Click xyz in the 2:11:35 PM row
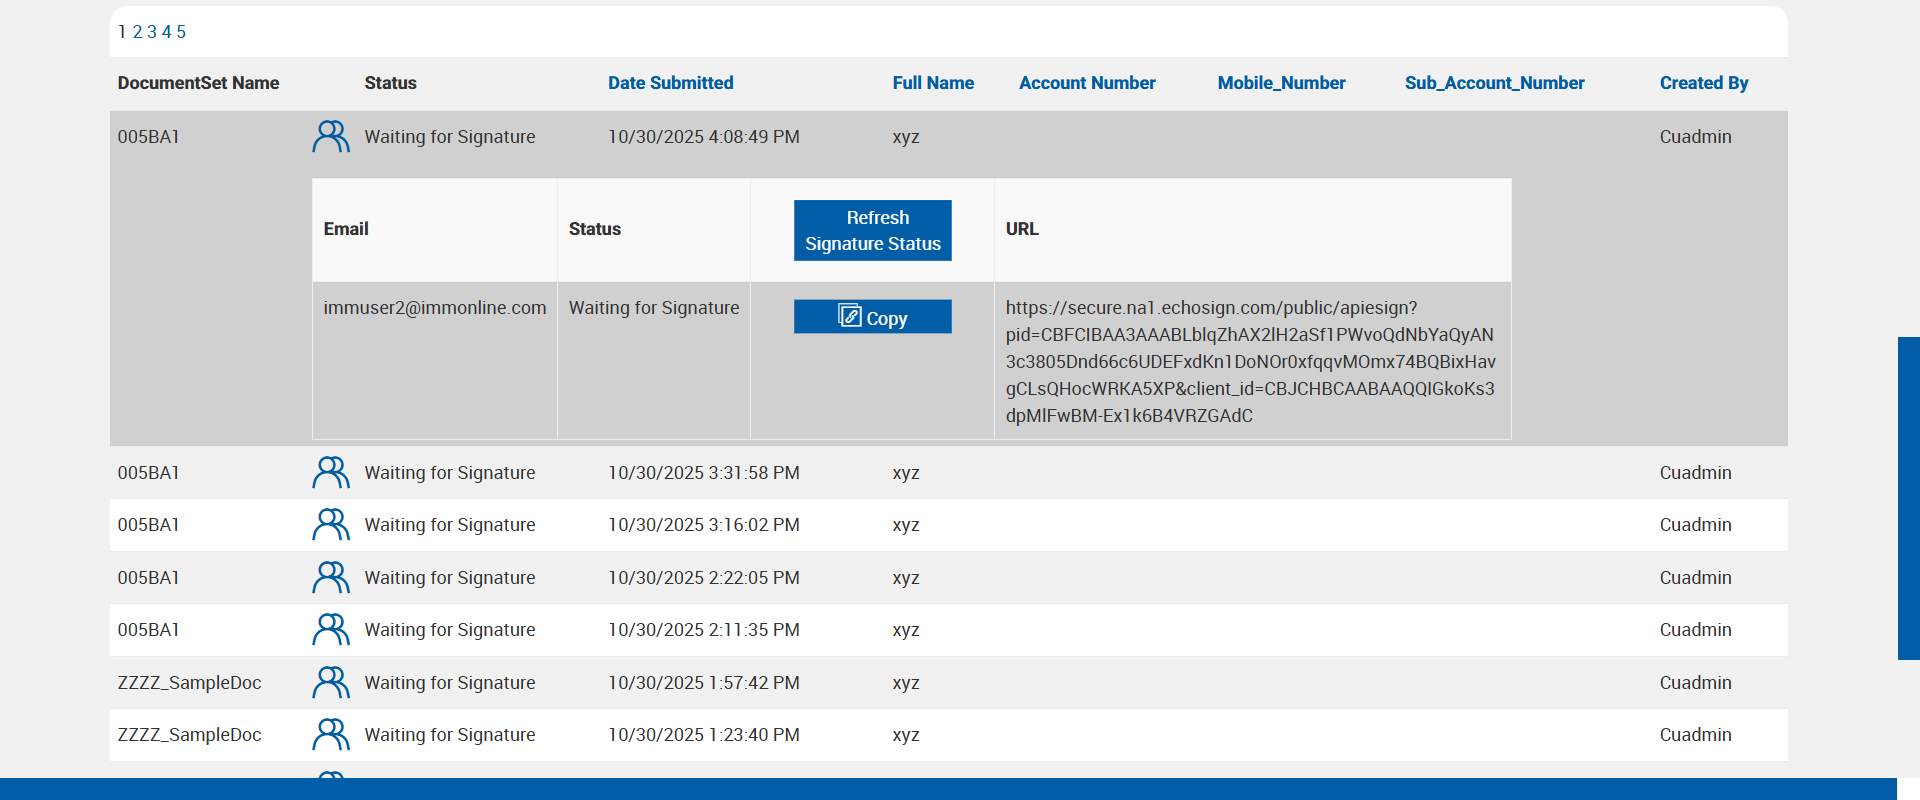The image size is (1920, 800). 906,630
